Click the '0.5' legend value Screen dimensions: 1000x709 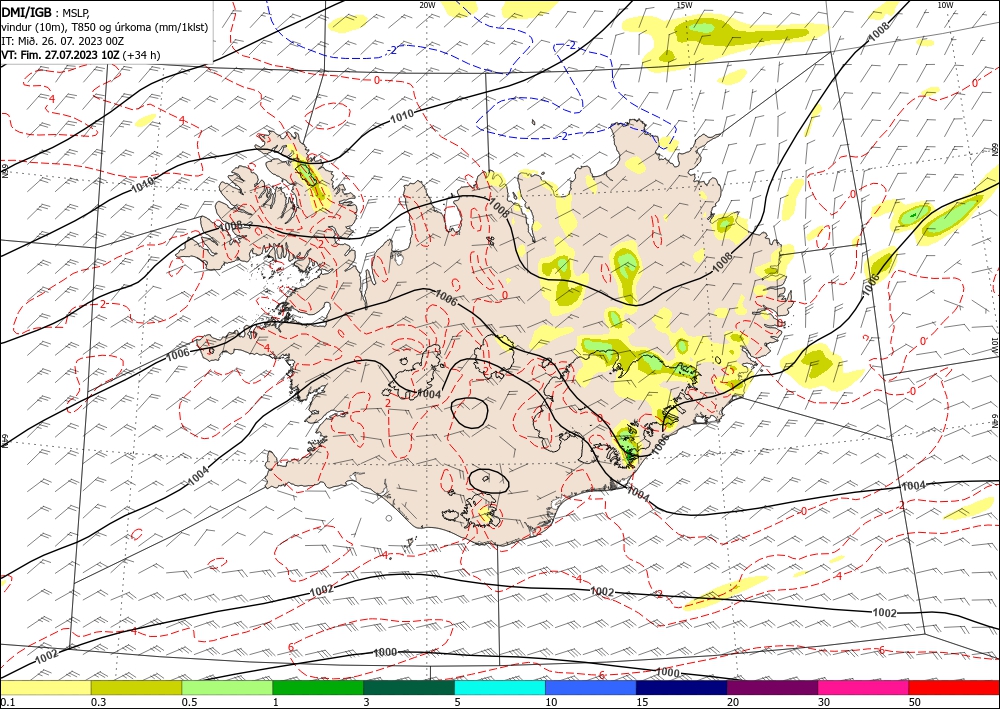point(189,702)
